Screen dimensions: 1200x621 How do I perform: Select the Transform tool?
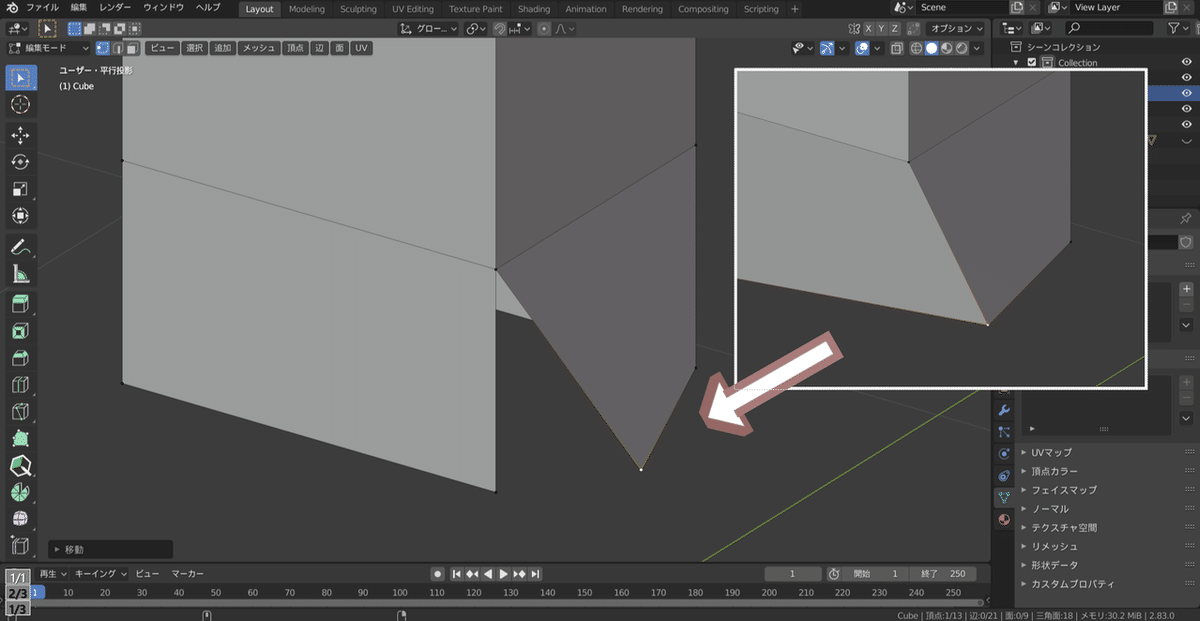click(21, 216)
